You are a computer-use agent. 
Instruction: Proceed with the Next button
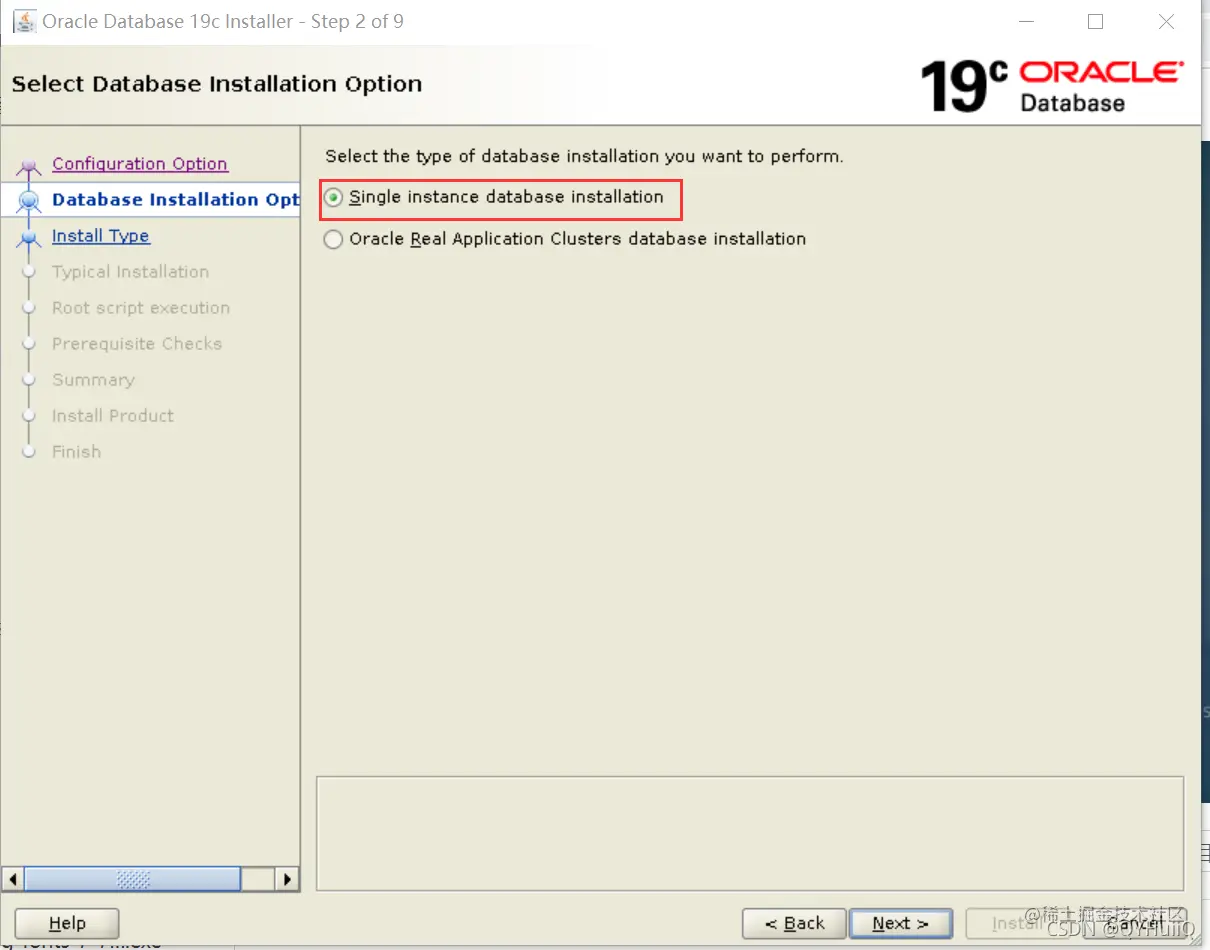point(900,923)
